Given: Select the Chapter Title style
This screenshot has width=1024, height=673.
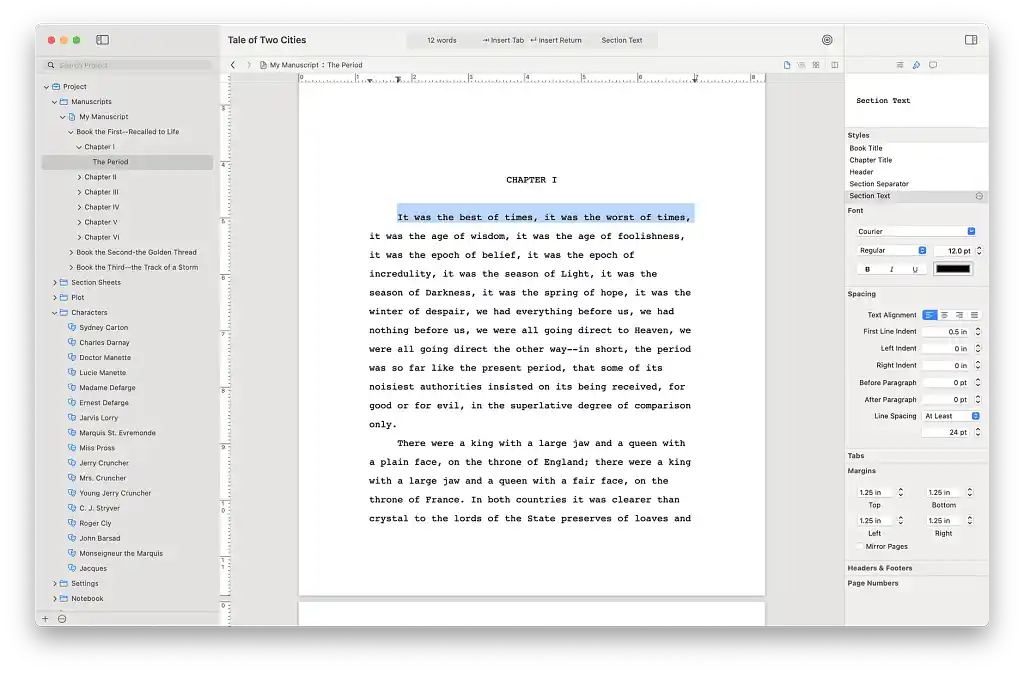Looking at the screenshot, I should tap(871, 160).
